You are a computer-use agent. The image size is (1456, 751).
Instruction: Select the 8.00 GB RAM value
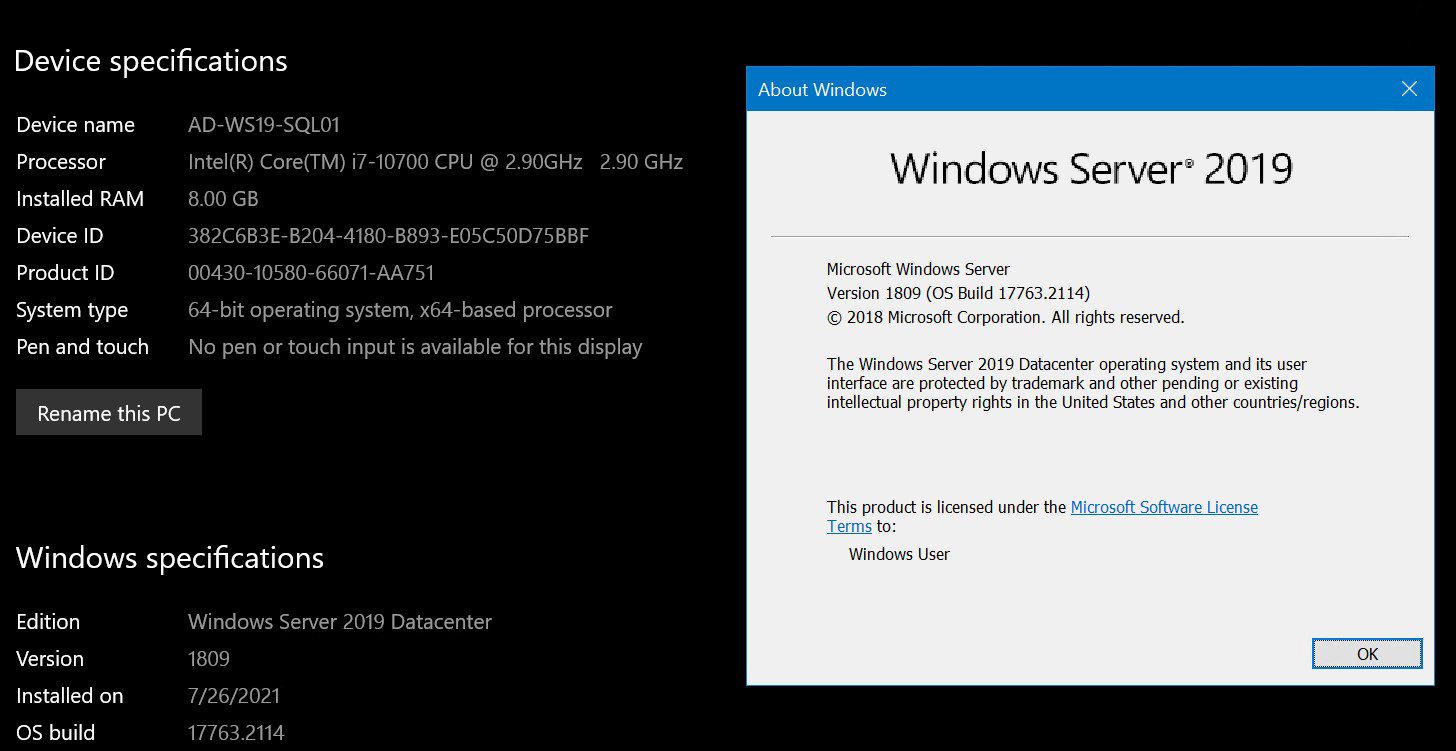223,199
